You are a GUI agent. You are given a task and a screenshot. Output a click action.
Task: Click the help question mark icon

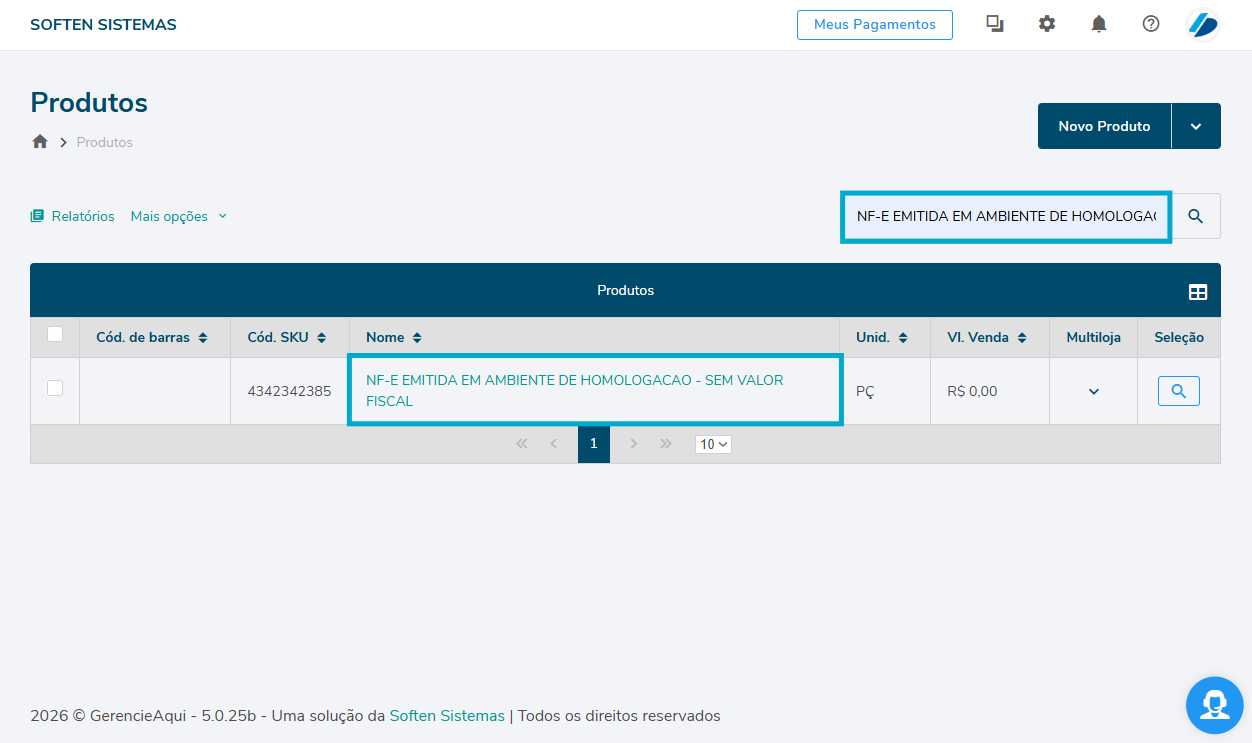click(1150, 24)
